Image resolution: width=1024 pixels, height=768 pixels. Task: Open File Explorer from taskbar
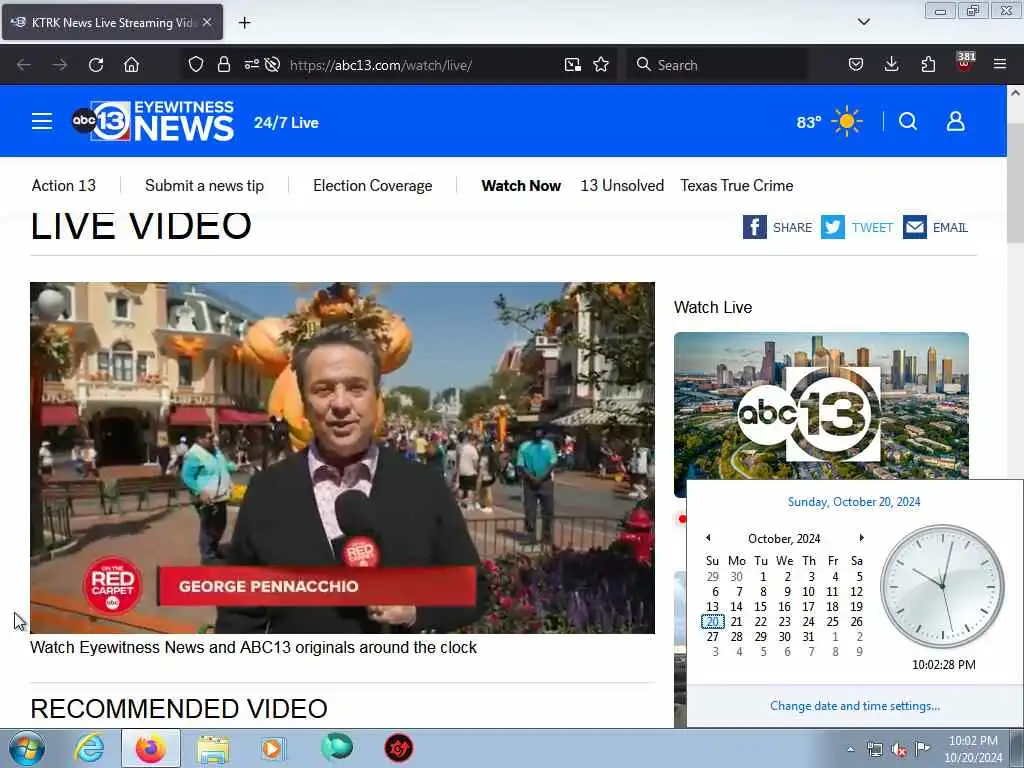213,749
